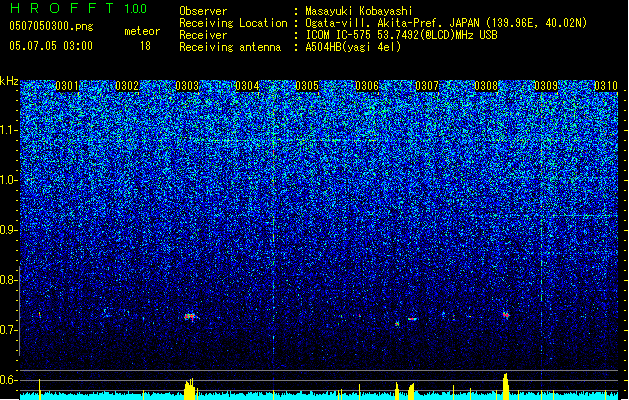Click the 0.7 kHz axis label
This screenshot has height=400, width=629.
[x=8, y=330]
